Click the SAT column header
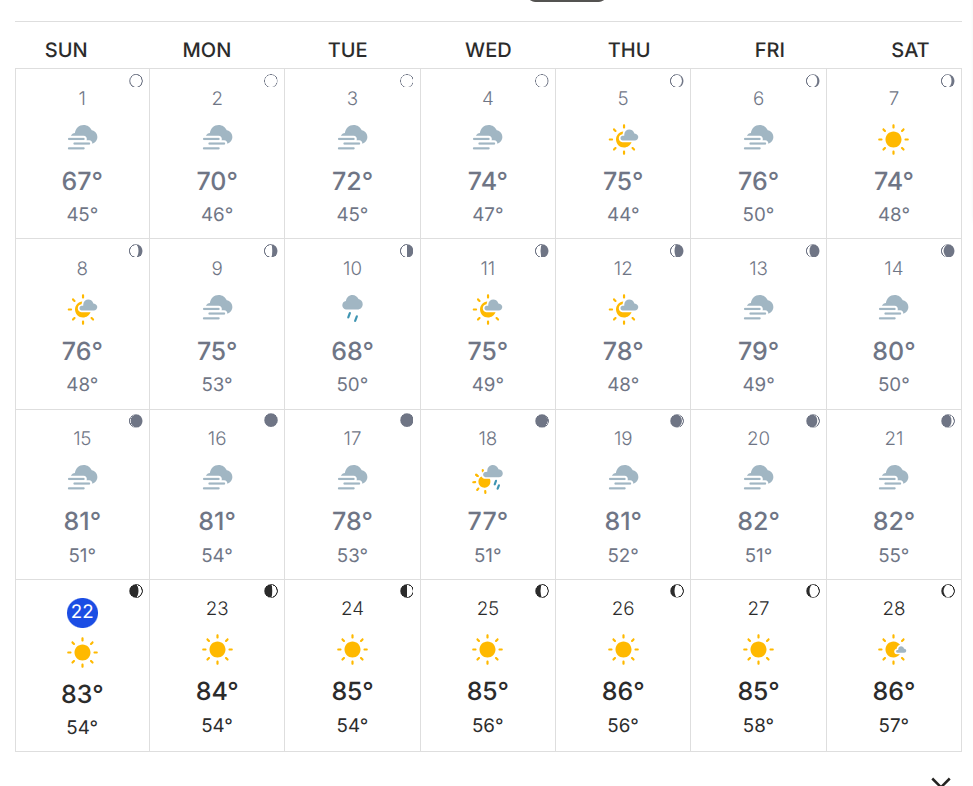The height and width of the screenshot is (786, 973). 910,50
